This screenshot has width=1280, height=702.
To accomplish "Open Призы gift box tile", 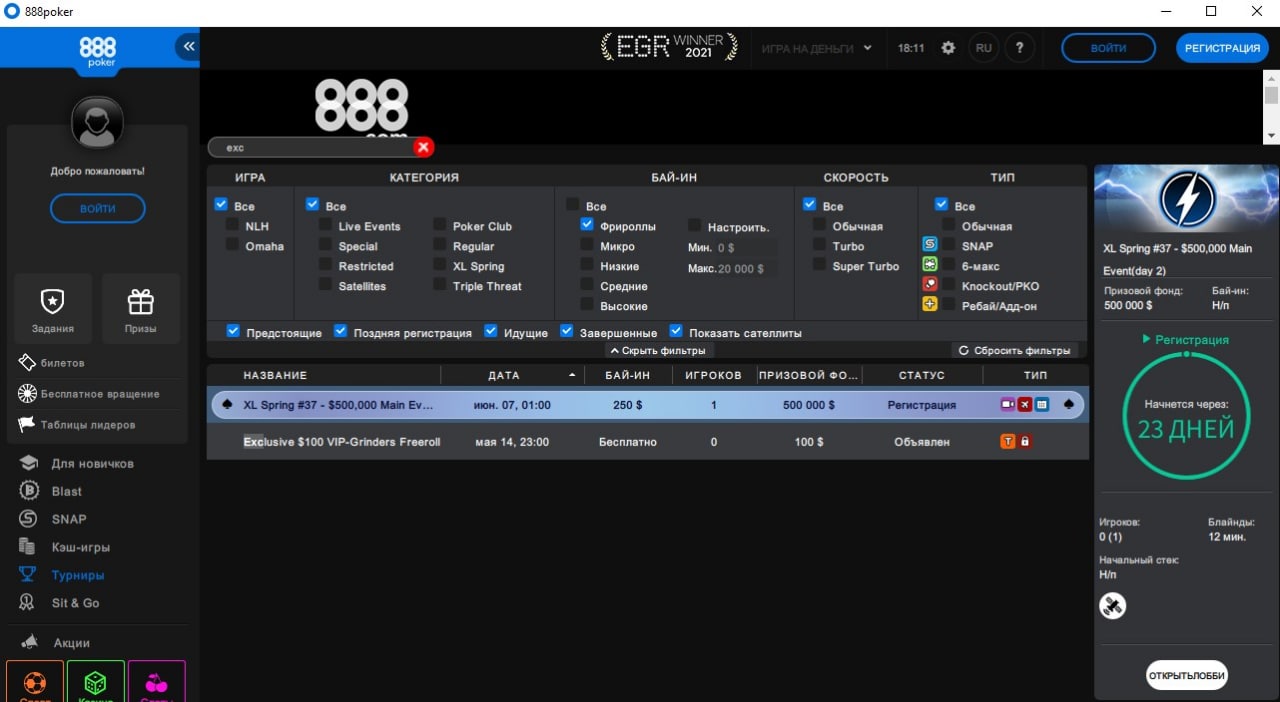I will (141, 309).
